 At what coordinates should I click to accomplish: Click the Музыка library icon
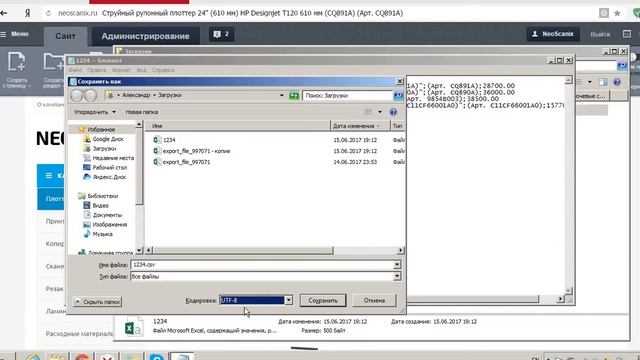87,234
